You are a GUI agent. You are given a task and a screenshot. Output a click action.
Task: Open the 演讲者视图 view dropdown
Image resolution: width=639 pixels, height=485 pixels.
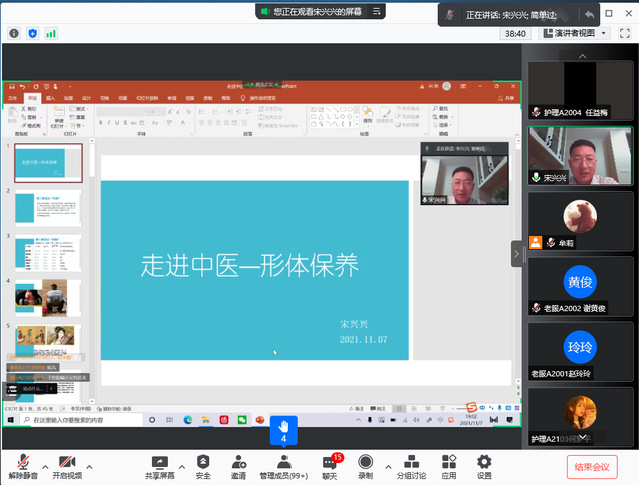click(x=575, y=33)
